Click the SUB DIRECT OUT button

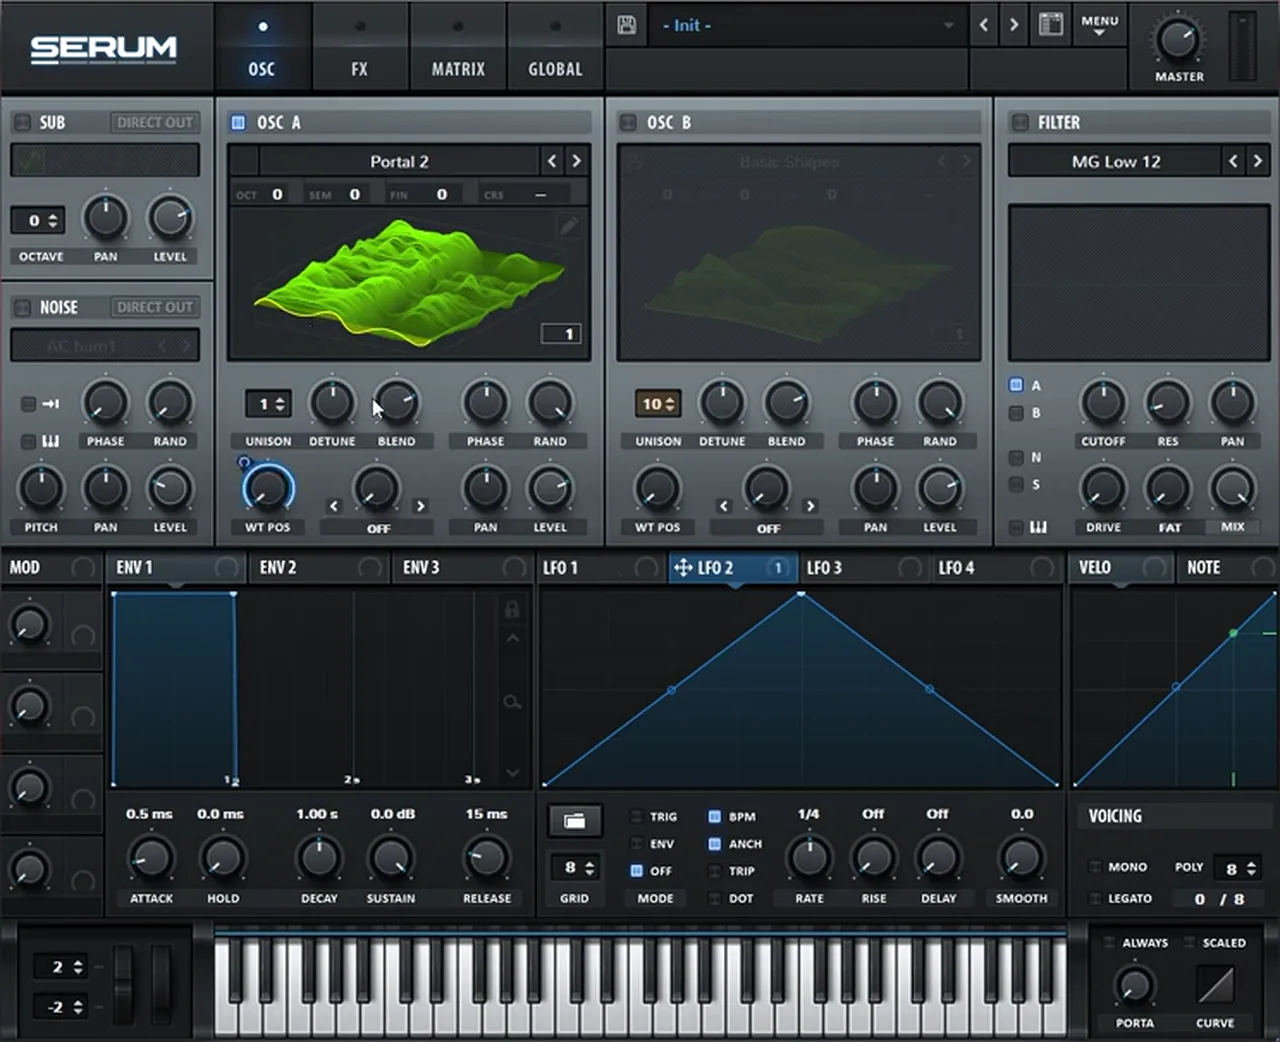point(155,122)
